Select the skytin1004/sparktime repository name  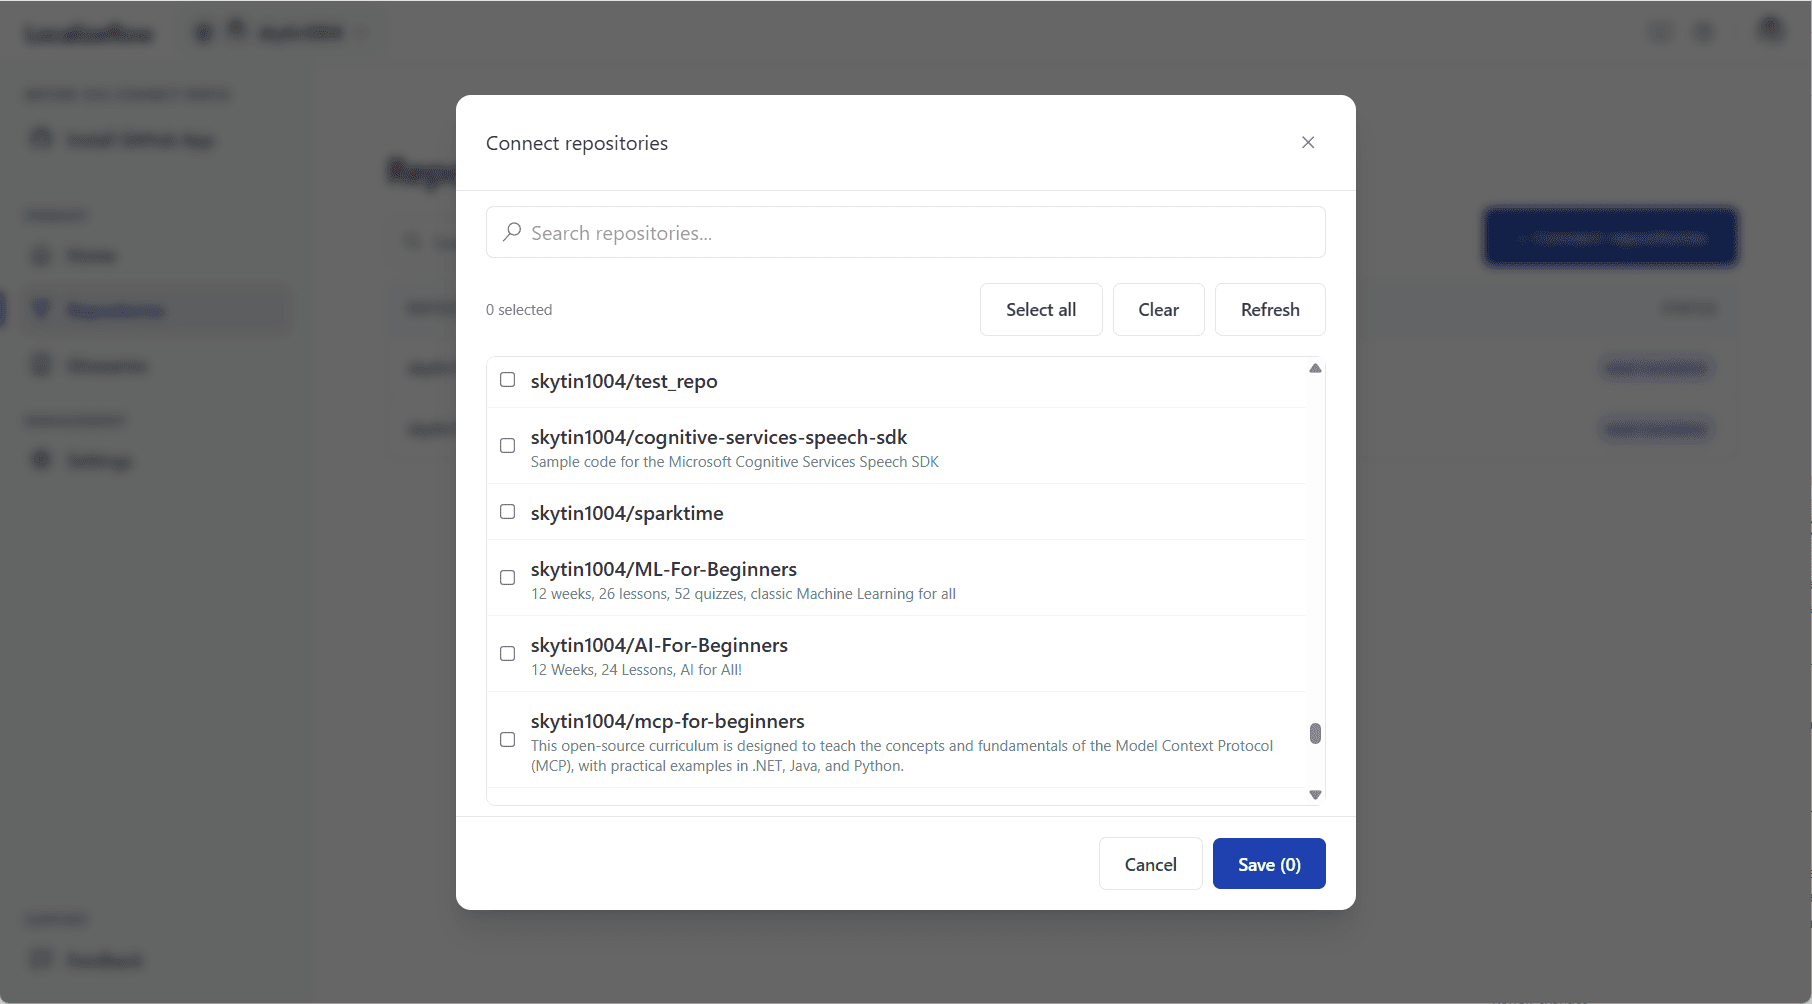pos(627,513)
